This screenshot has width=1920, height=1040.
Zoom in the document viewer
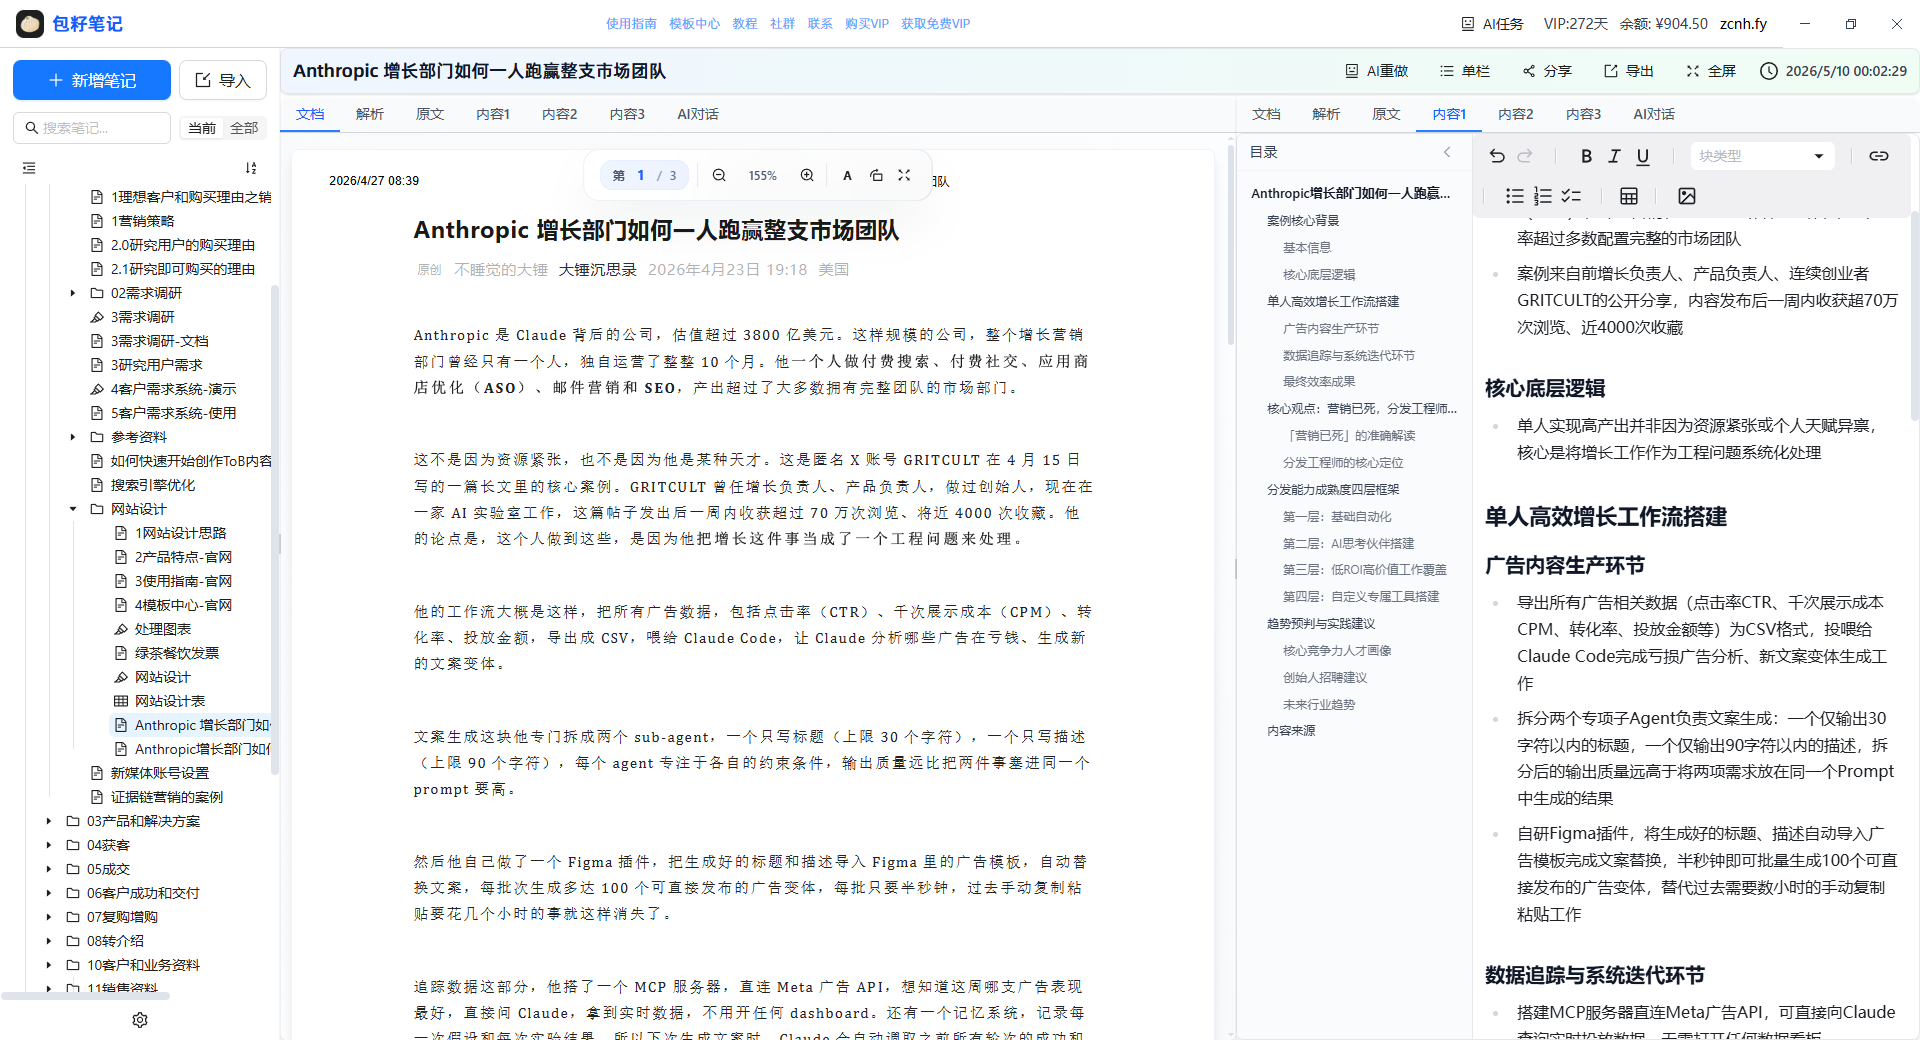coord(807,175)
